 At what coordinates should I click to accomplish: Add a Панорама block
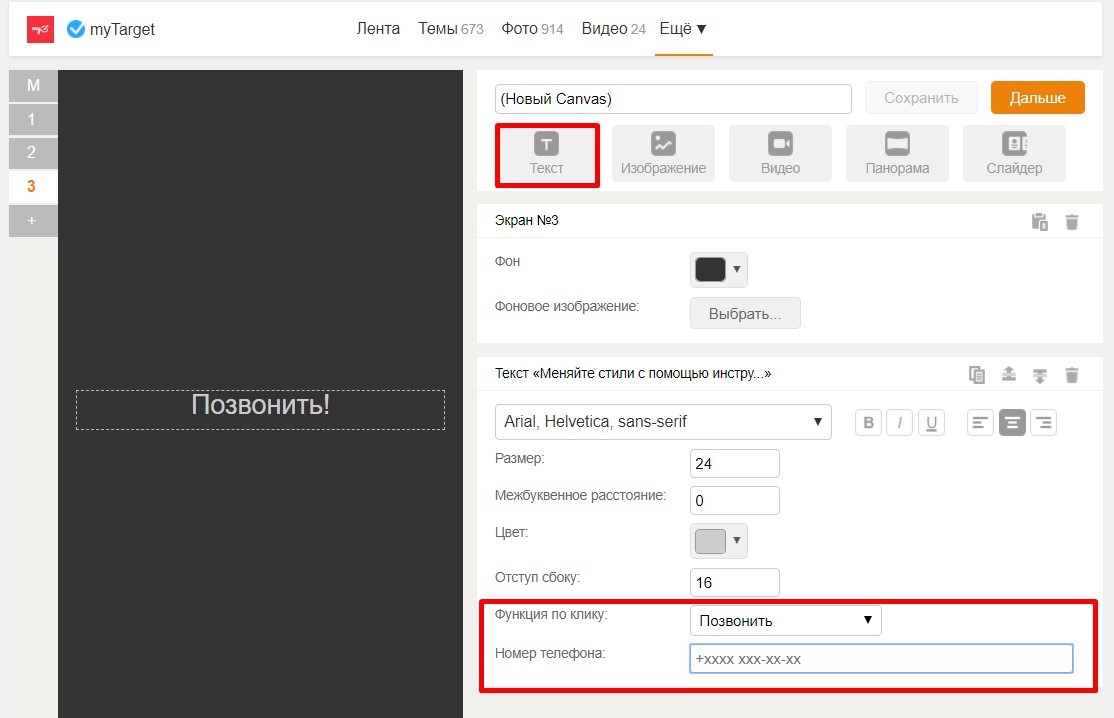pos(897,154)
